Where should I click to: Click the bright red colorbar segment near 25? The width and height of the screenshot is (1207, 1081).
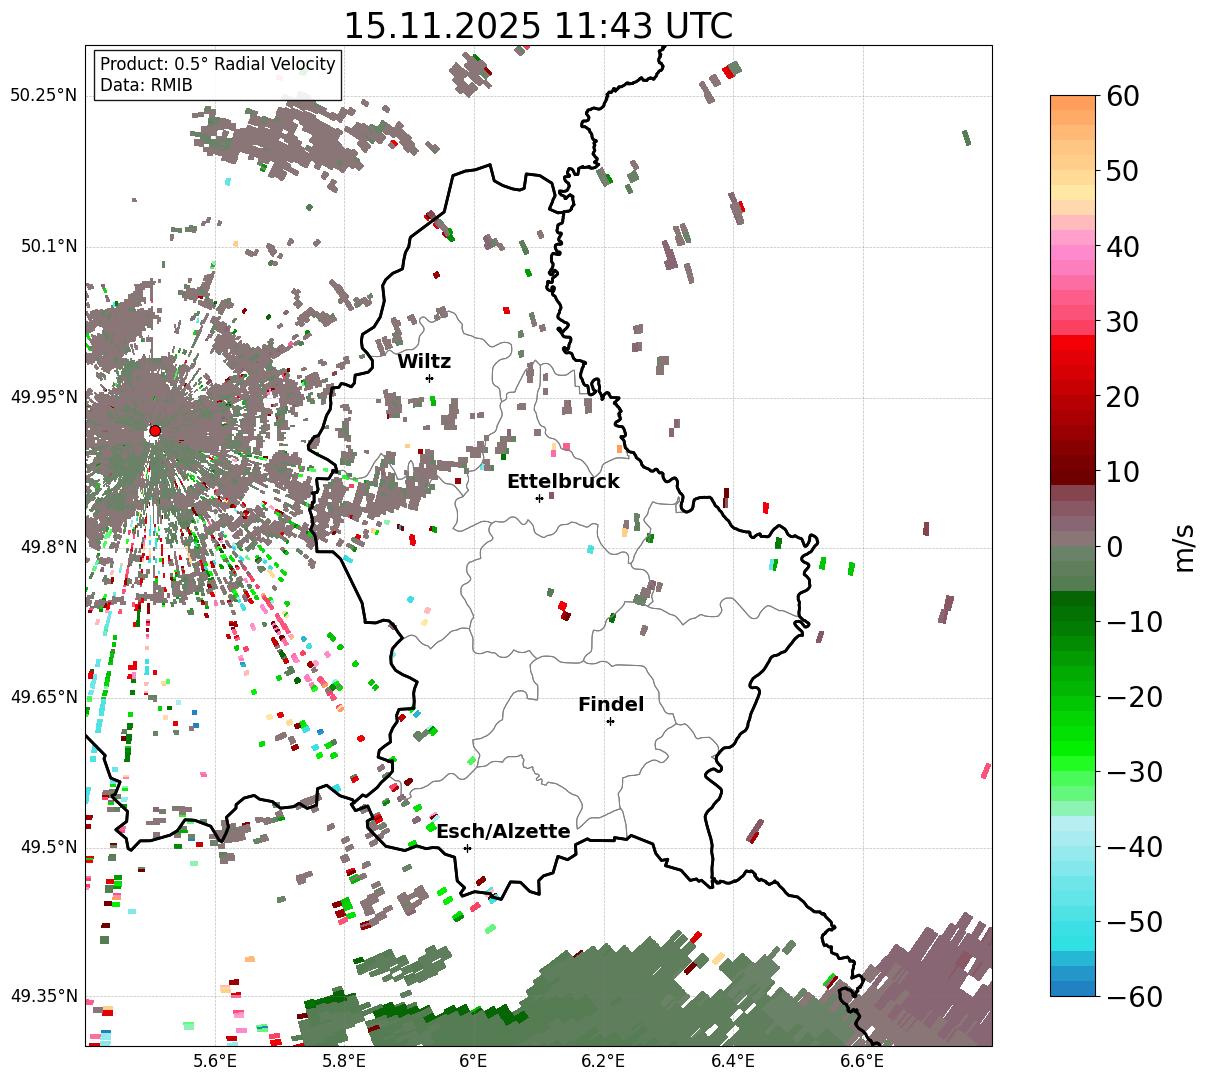(x=1073, y=358)
